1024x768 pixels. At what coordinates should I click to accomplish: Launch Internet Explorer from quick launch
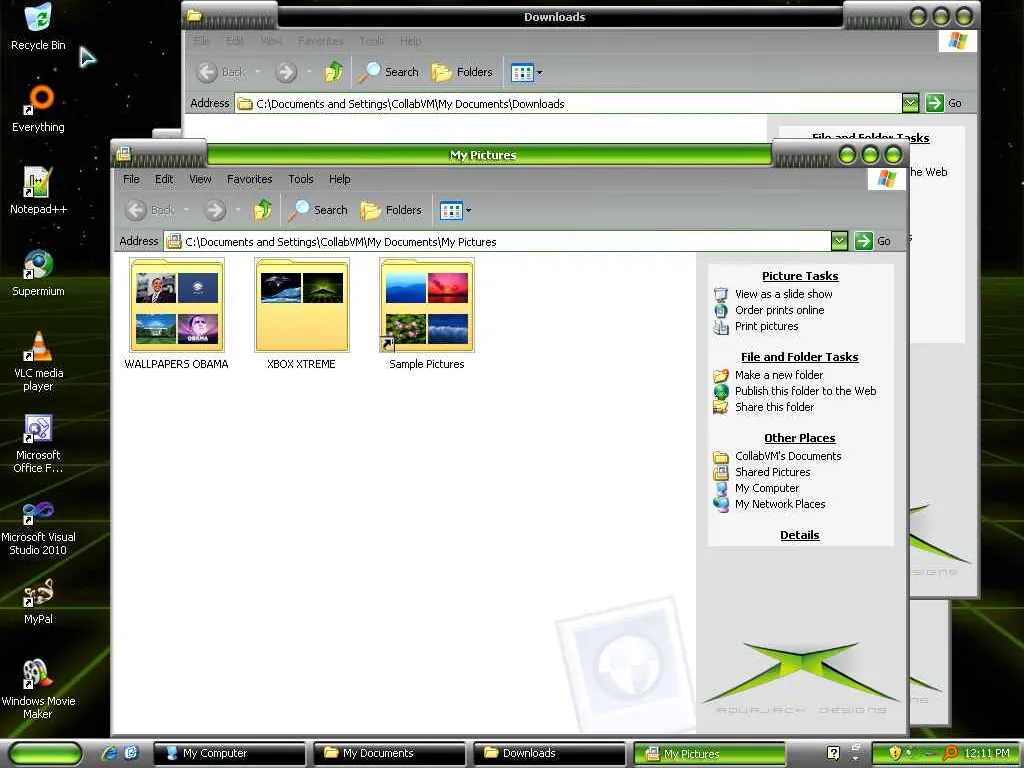pyautogui.click(x=109, y=753)
